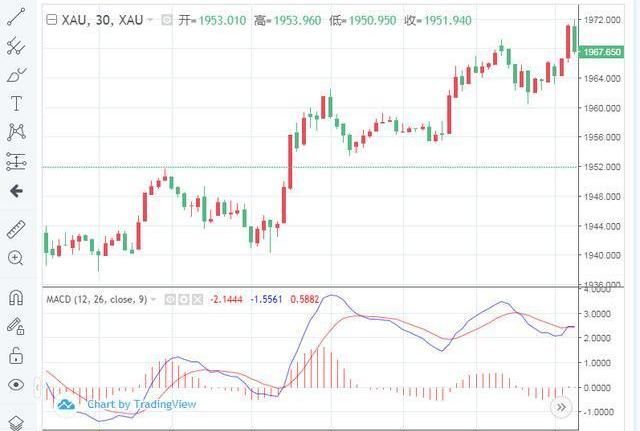Image resolution: width=640 pixels, height=431 pixels.
Task: Open MACD indicator settings icon
Action: pyautogui.click(x=184, y=300)
